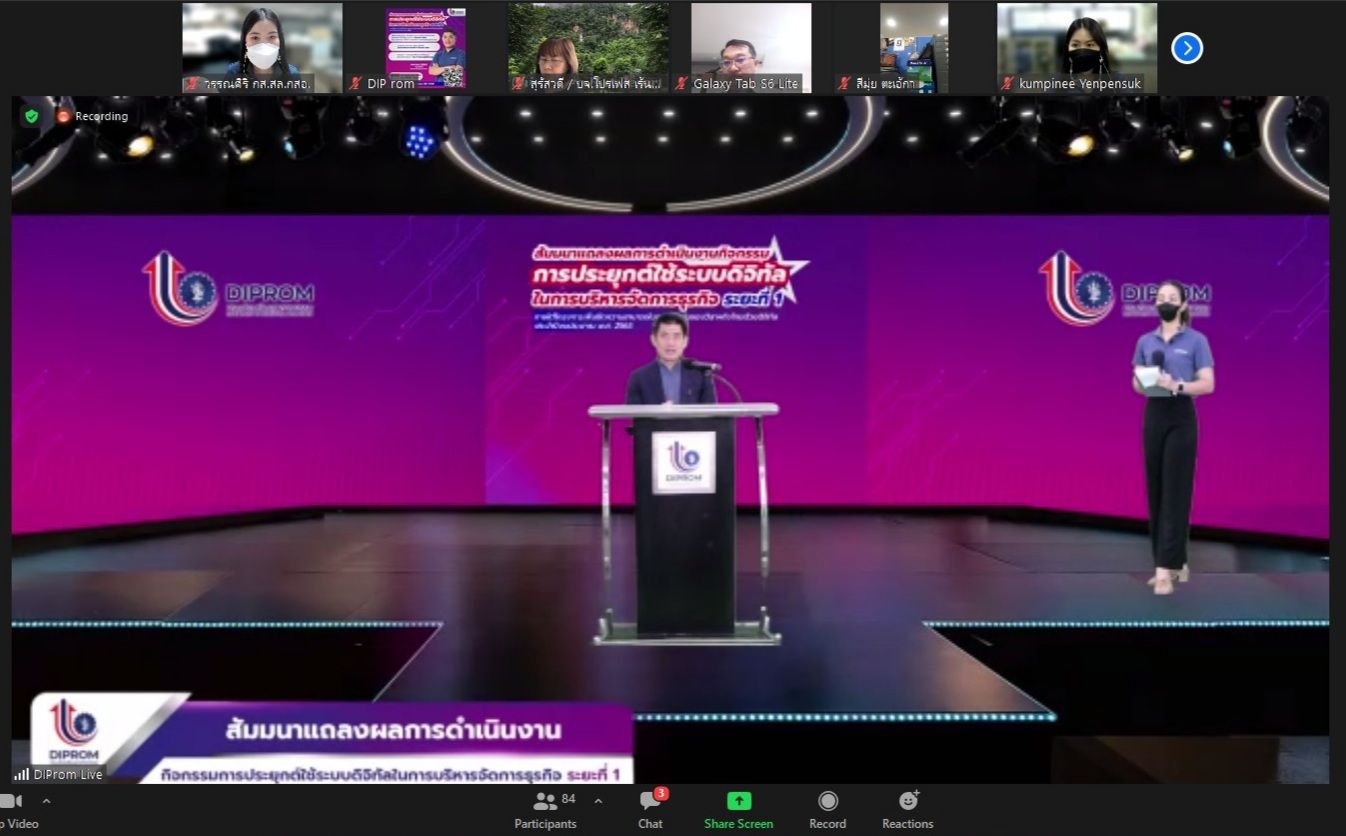
Task: Select the Galaxy Tab S6 Lite video thumbnail
Action: tap(751, 48)
